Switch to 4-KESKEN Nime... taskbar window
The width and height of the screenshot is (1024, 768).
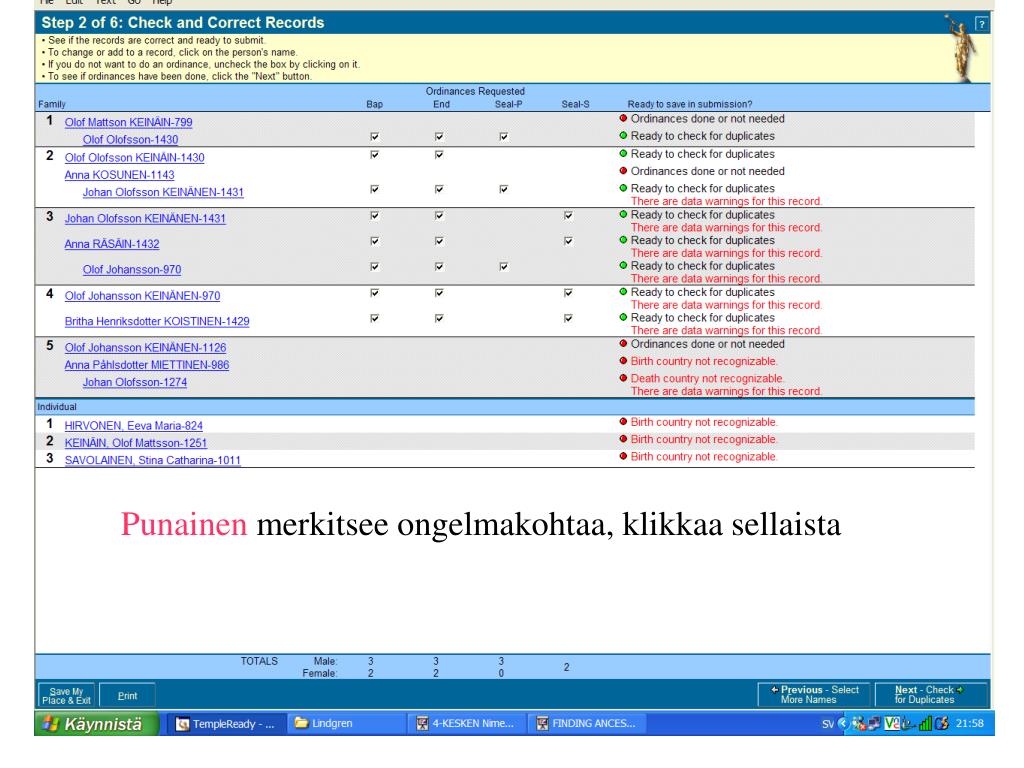click(466, 724)
